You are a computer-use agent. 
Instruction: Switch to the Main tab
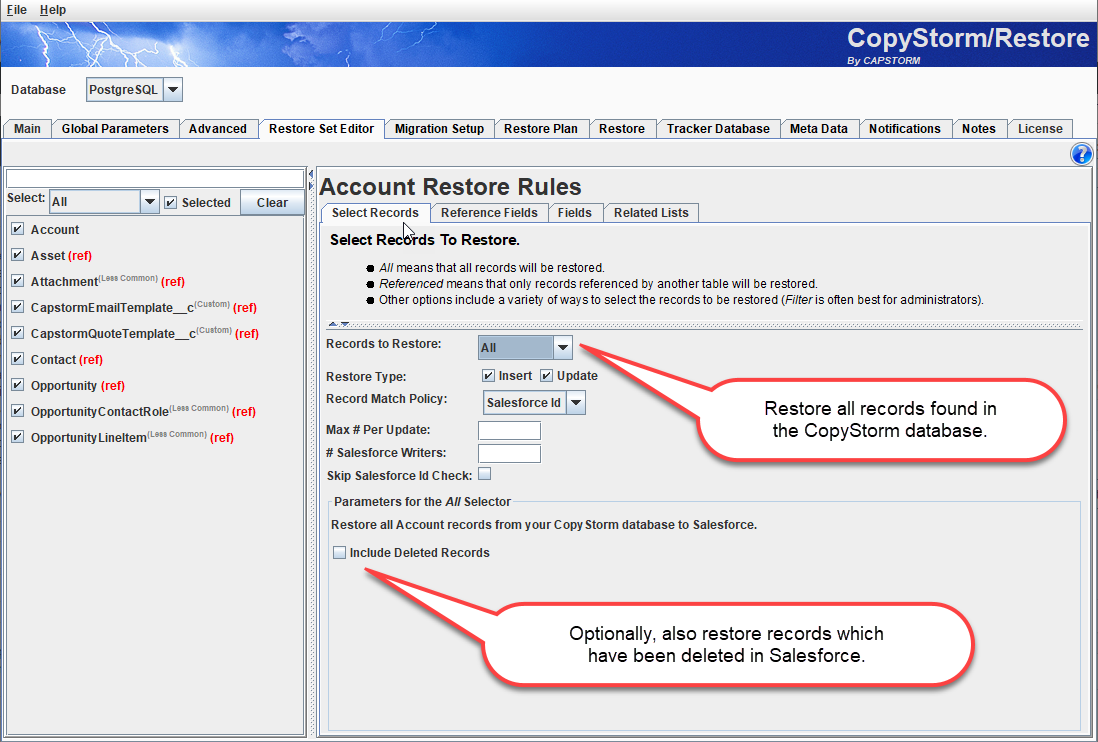click(27, 129)
